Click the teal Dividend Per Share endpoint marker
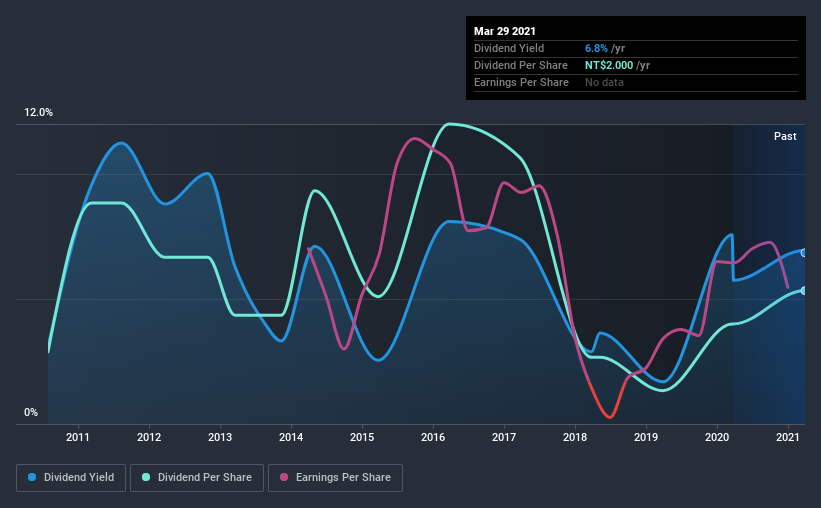 click(x=803, y=291)
